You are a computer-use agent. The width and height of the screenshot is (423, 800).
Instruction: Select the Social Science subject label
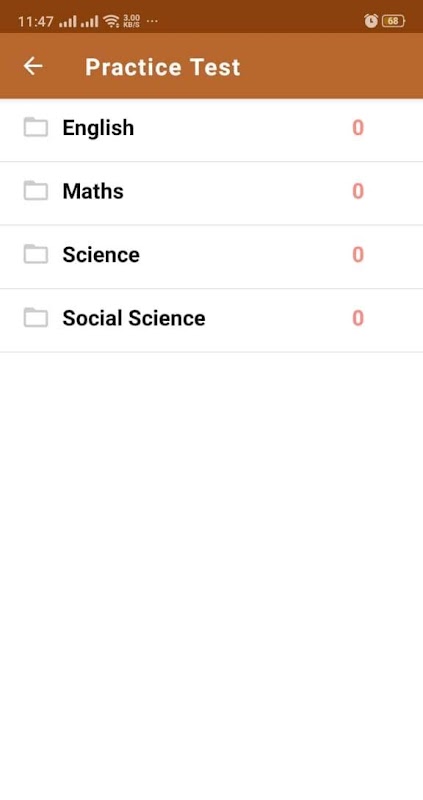(x=134, y=318)
